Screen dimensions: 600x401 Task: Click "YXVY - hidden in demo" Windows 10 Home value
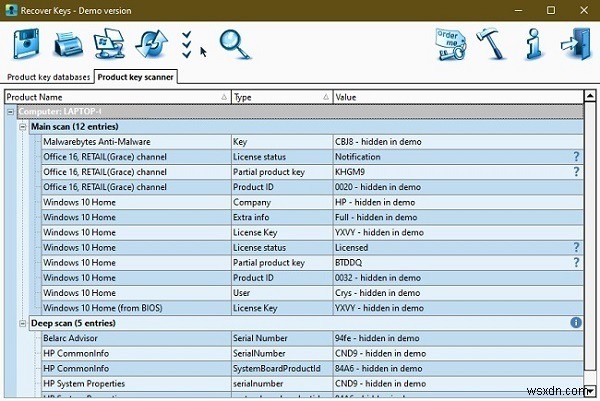458,232
